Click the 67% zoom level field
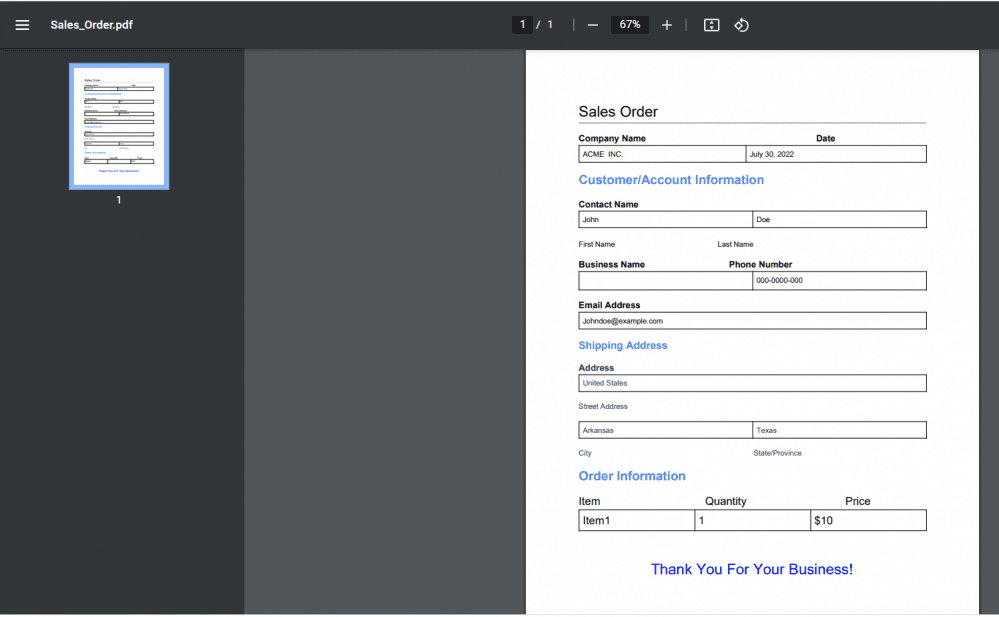The height and width of the screenshot is (617, 999). click(630, 25)
